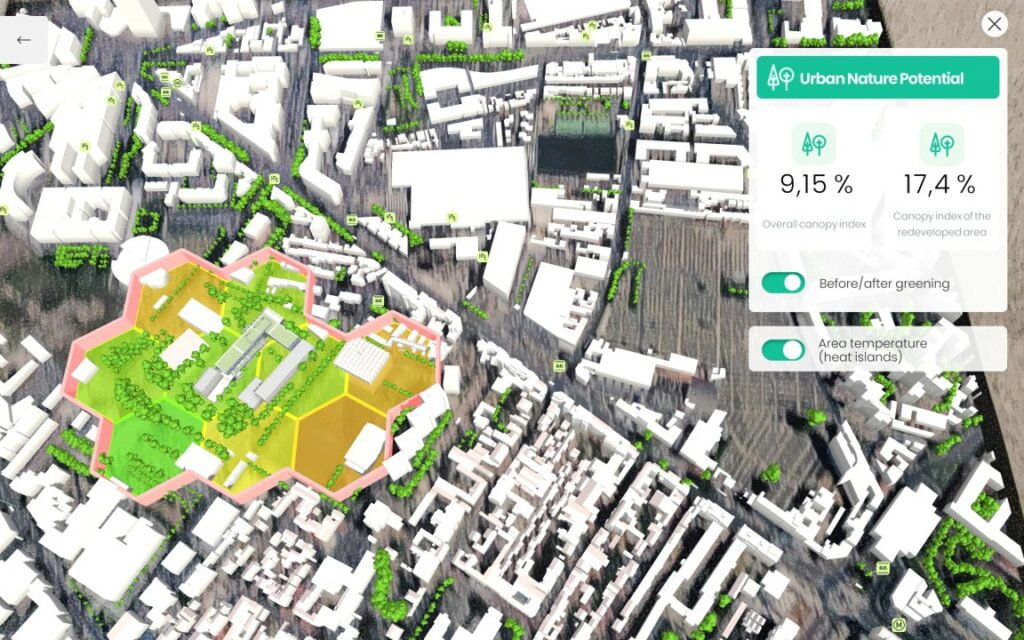This screenshot has width=1024, height=640.
Task: Close the Urban Nature Potential panel
Action: [x=994, y=24]
